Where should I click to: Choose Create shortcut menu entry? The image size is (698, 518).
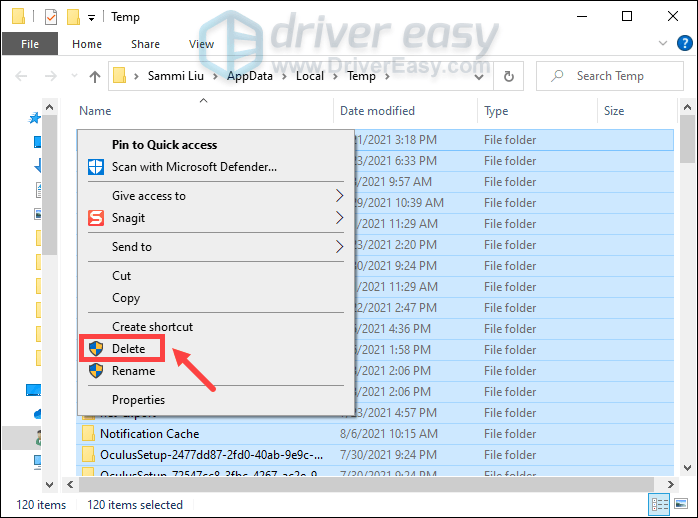click(152, 327)
